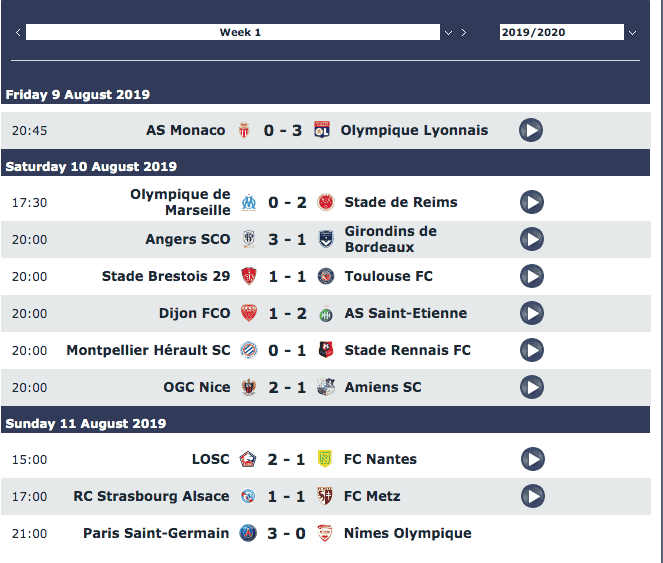The image size is (663, 563).
Task: Play the AS Monaco vs Lyon highlights
Action: pyautogui.click(x=531, y=130)
